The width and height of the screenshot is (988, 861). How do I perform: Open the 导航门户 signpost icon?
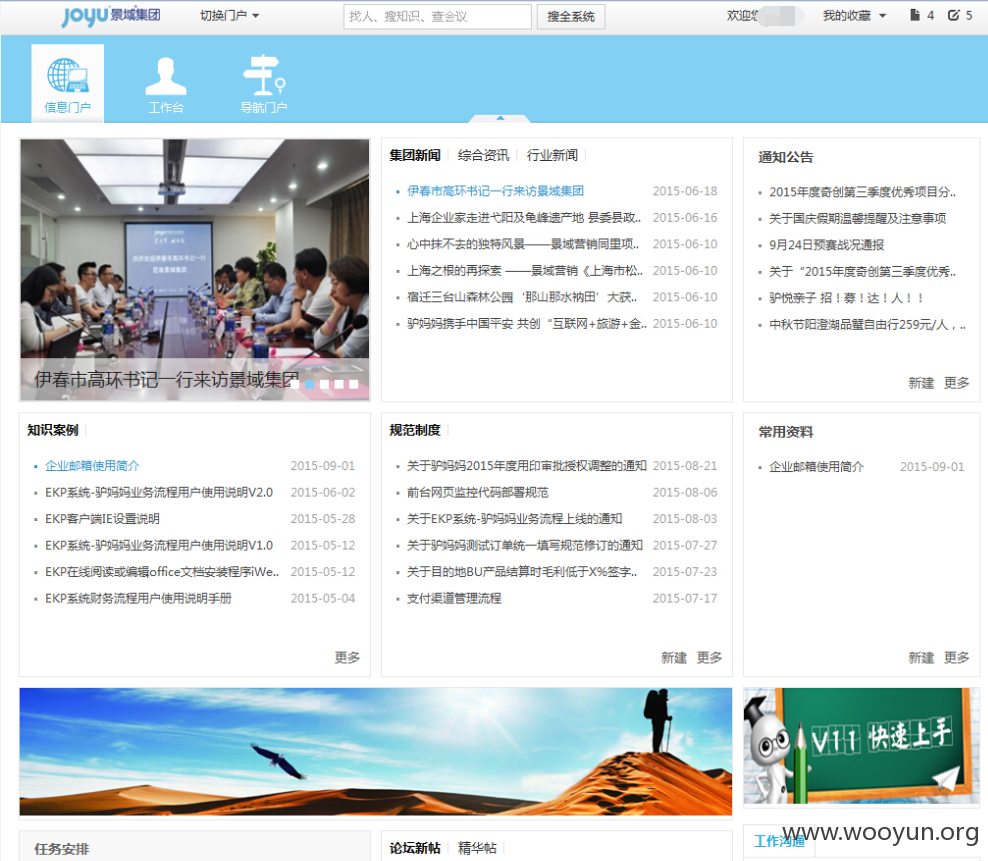pyautogui.click(x=264, y=83)
